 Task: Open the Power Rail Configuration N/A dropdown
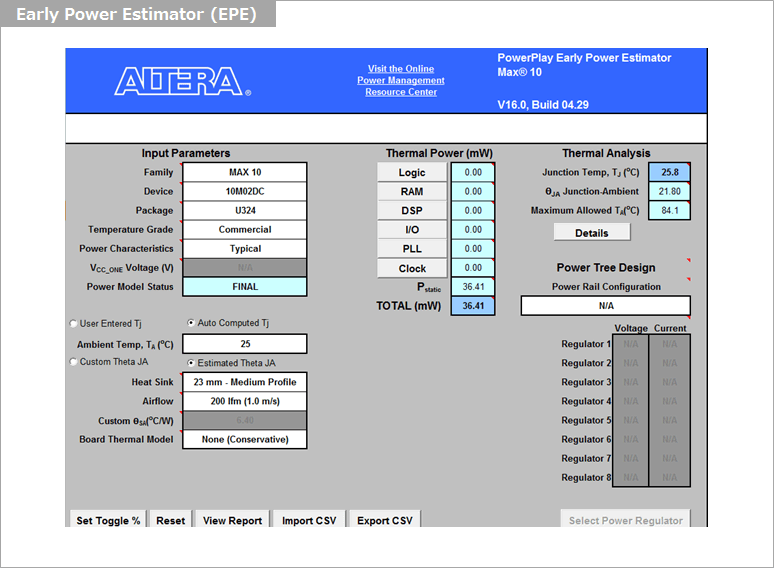click(606, 305)
